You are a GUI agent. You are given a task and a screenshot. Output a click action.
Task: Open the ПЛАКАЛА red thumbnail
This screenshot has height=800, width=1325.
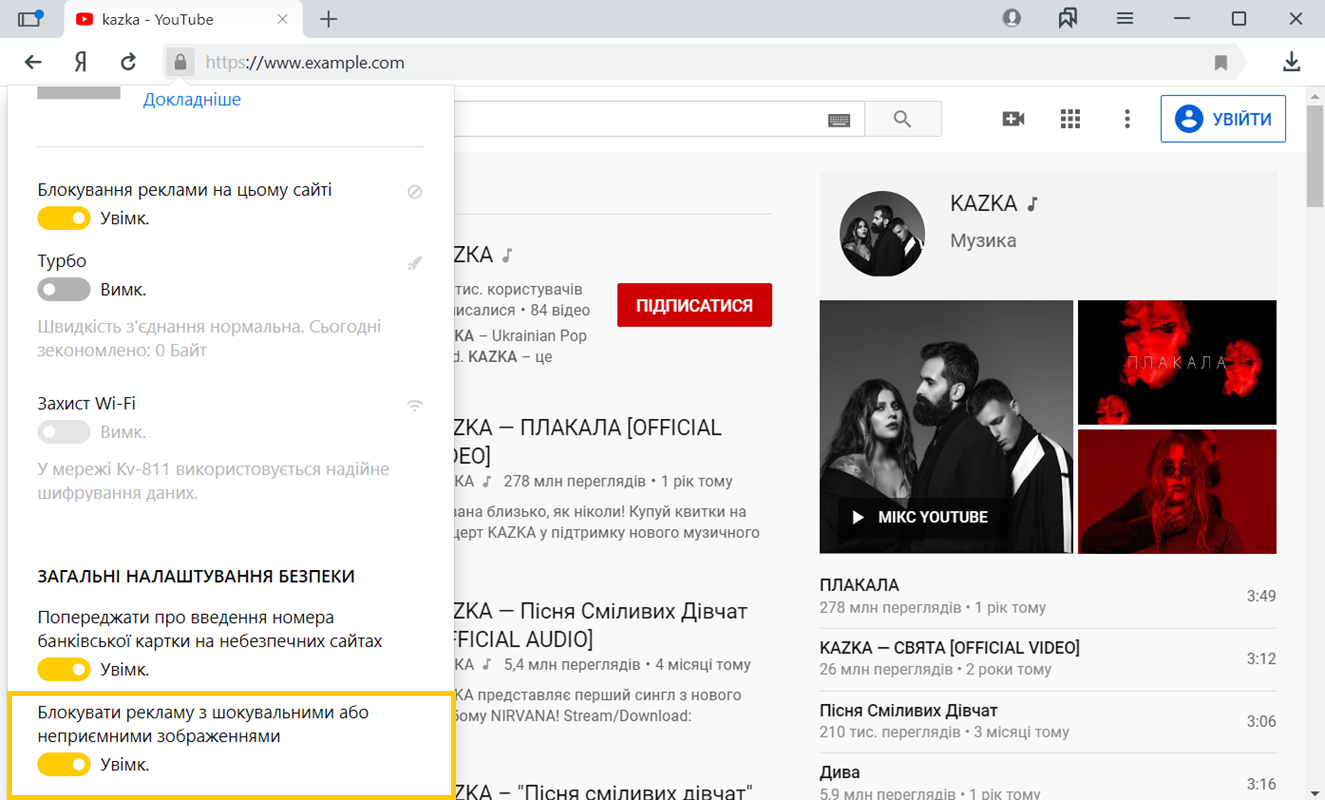(1177, 362)
